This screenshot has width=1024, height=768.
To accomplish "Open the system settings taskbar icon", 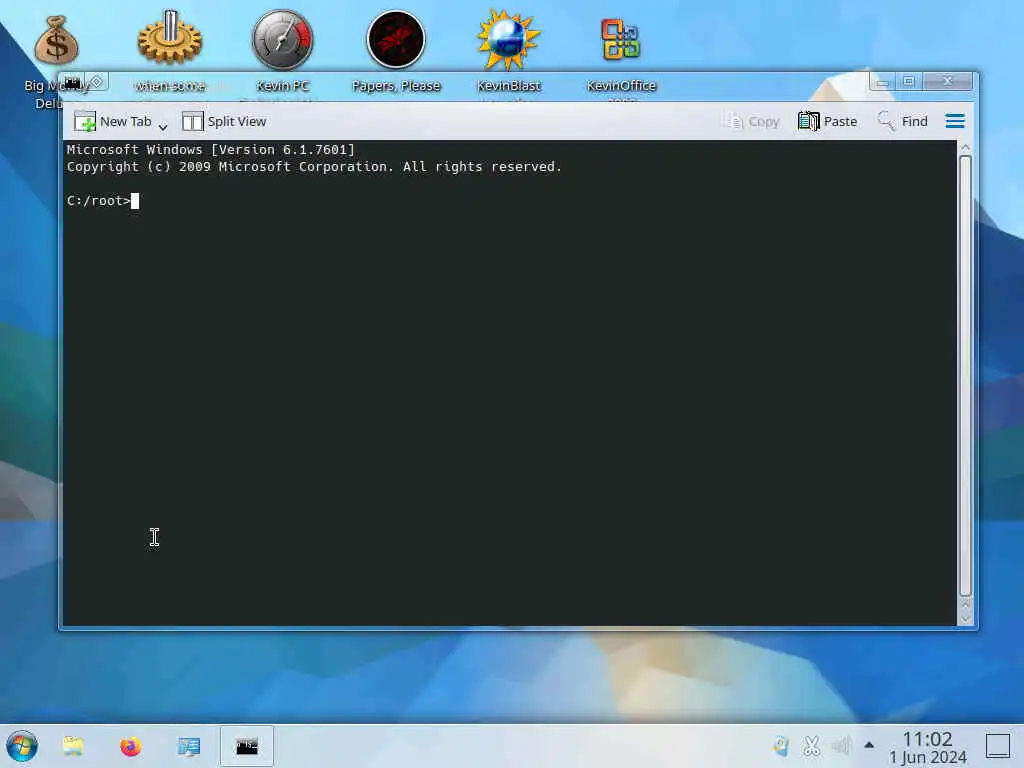I will [189, 746].
